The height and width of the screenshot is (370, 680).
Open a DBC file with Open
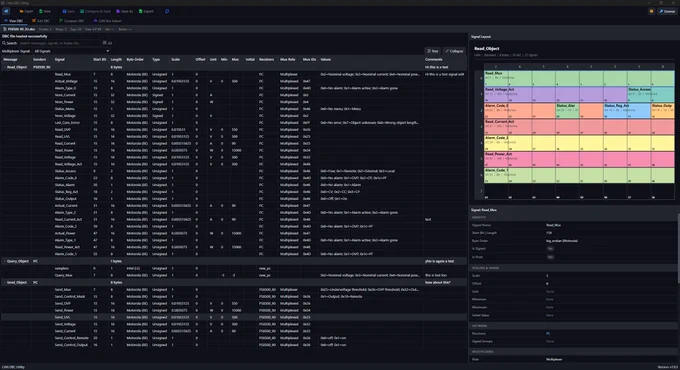(26, 11)
